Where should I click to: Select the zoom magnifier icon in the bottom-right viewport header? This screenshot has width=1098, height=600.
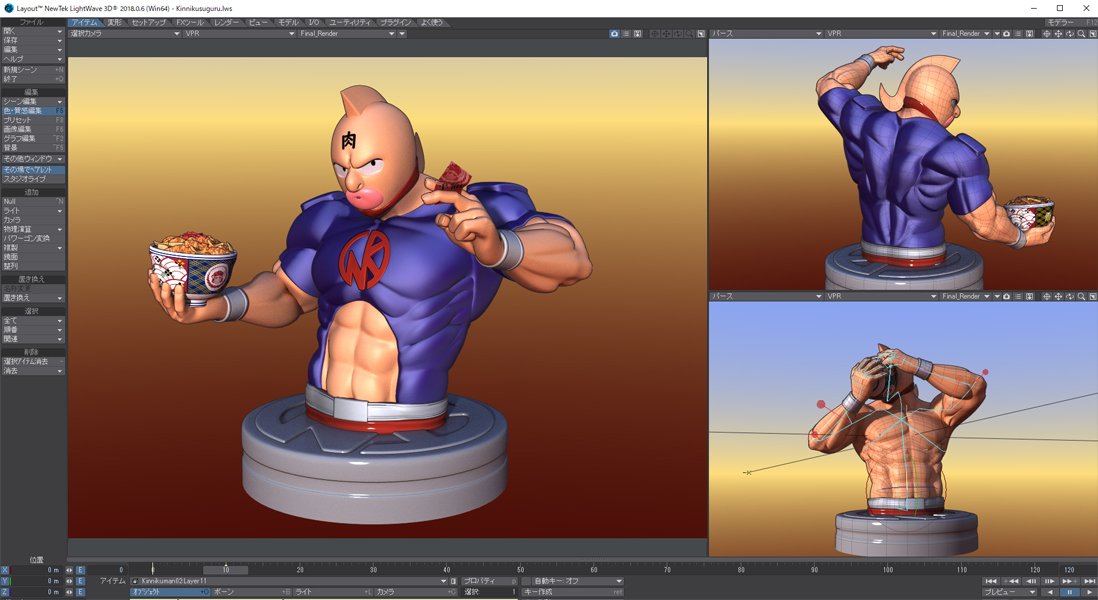coord(1082,296)
